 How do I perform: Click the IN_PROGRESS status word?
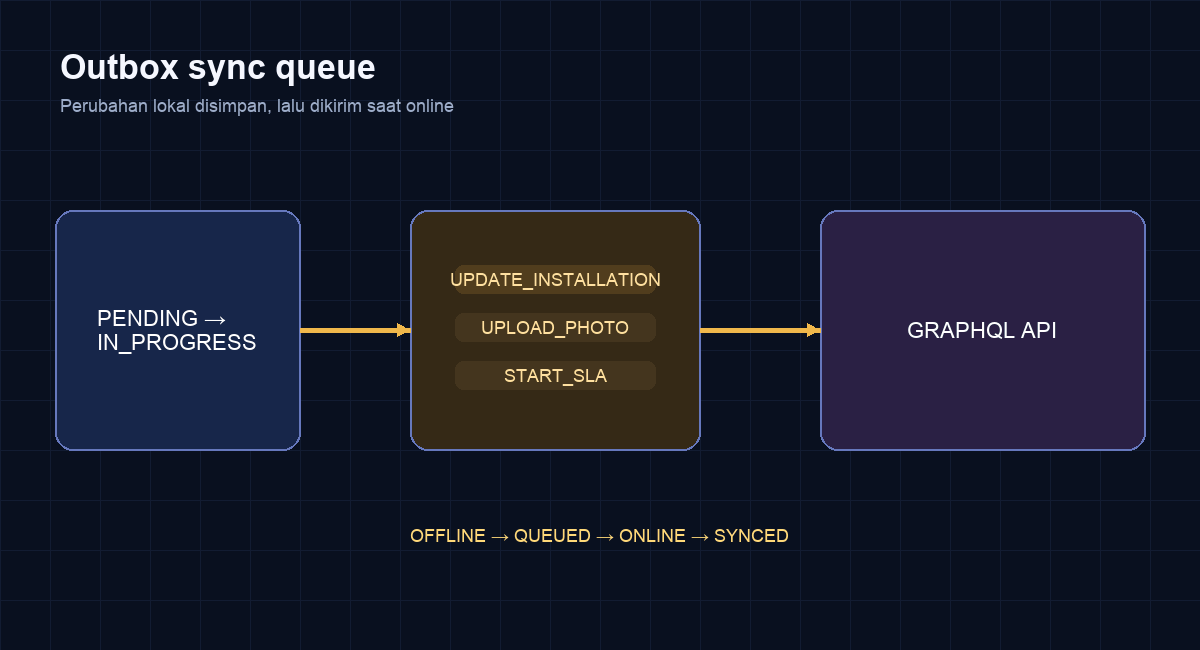(x=177, y=343)
